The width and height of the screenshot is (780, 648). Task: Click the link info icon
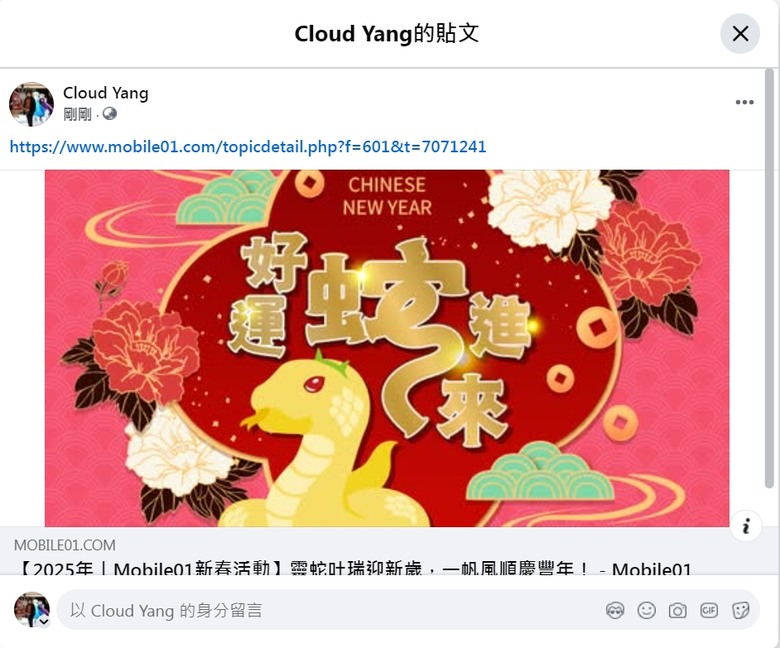746,526
